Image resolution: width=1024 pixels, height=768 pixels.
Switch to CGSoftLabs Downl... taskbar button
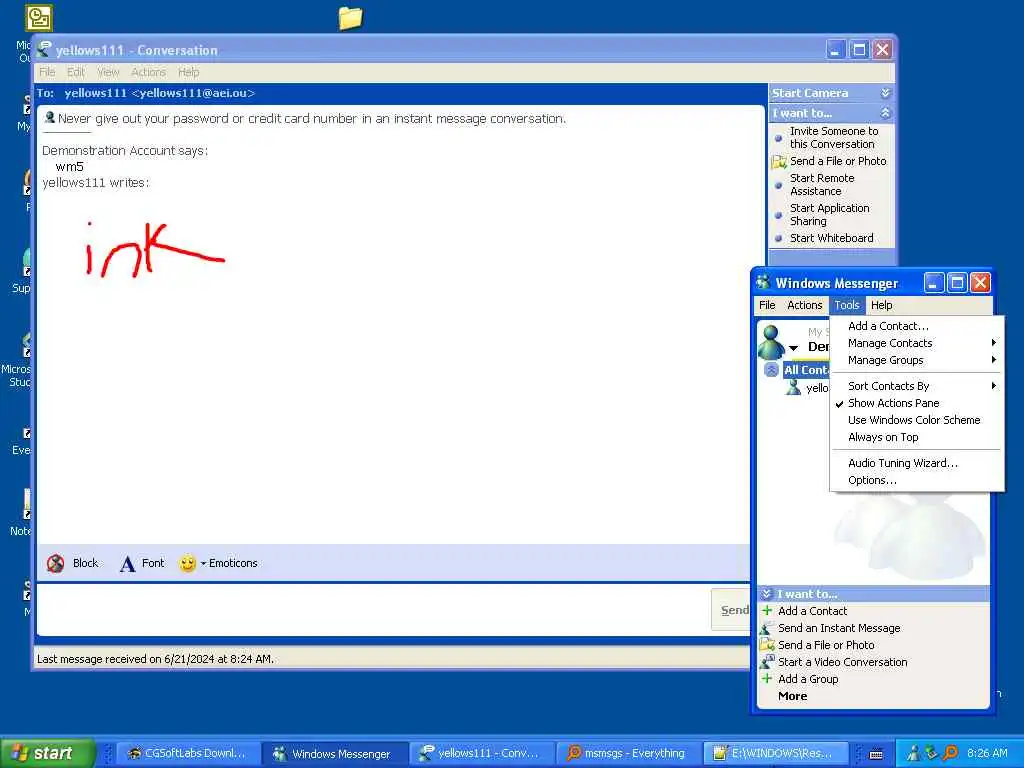[187, 753]
